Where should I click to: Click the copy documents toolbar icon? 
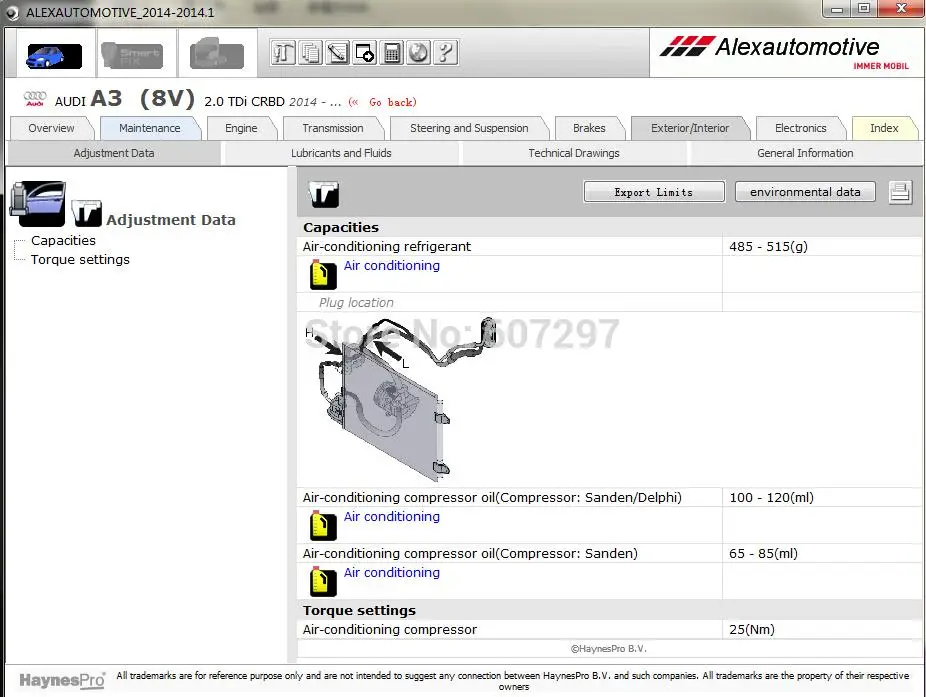[311, 53]
